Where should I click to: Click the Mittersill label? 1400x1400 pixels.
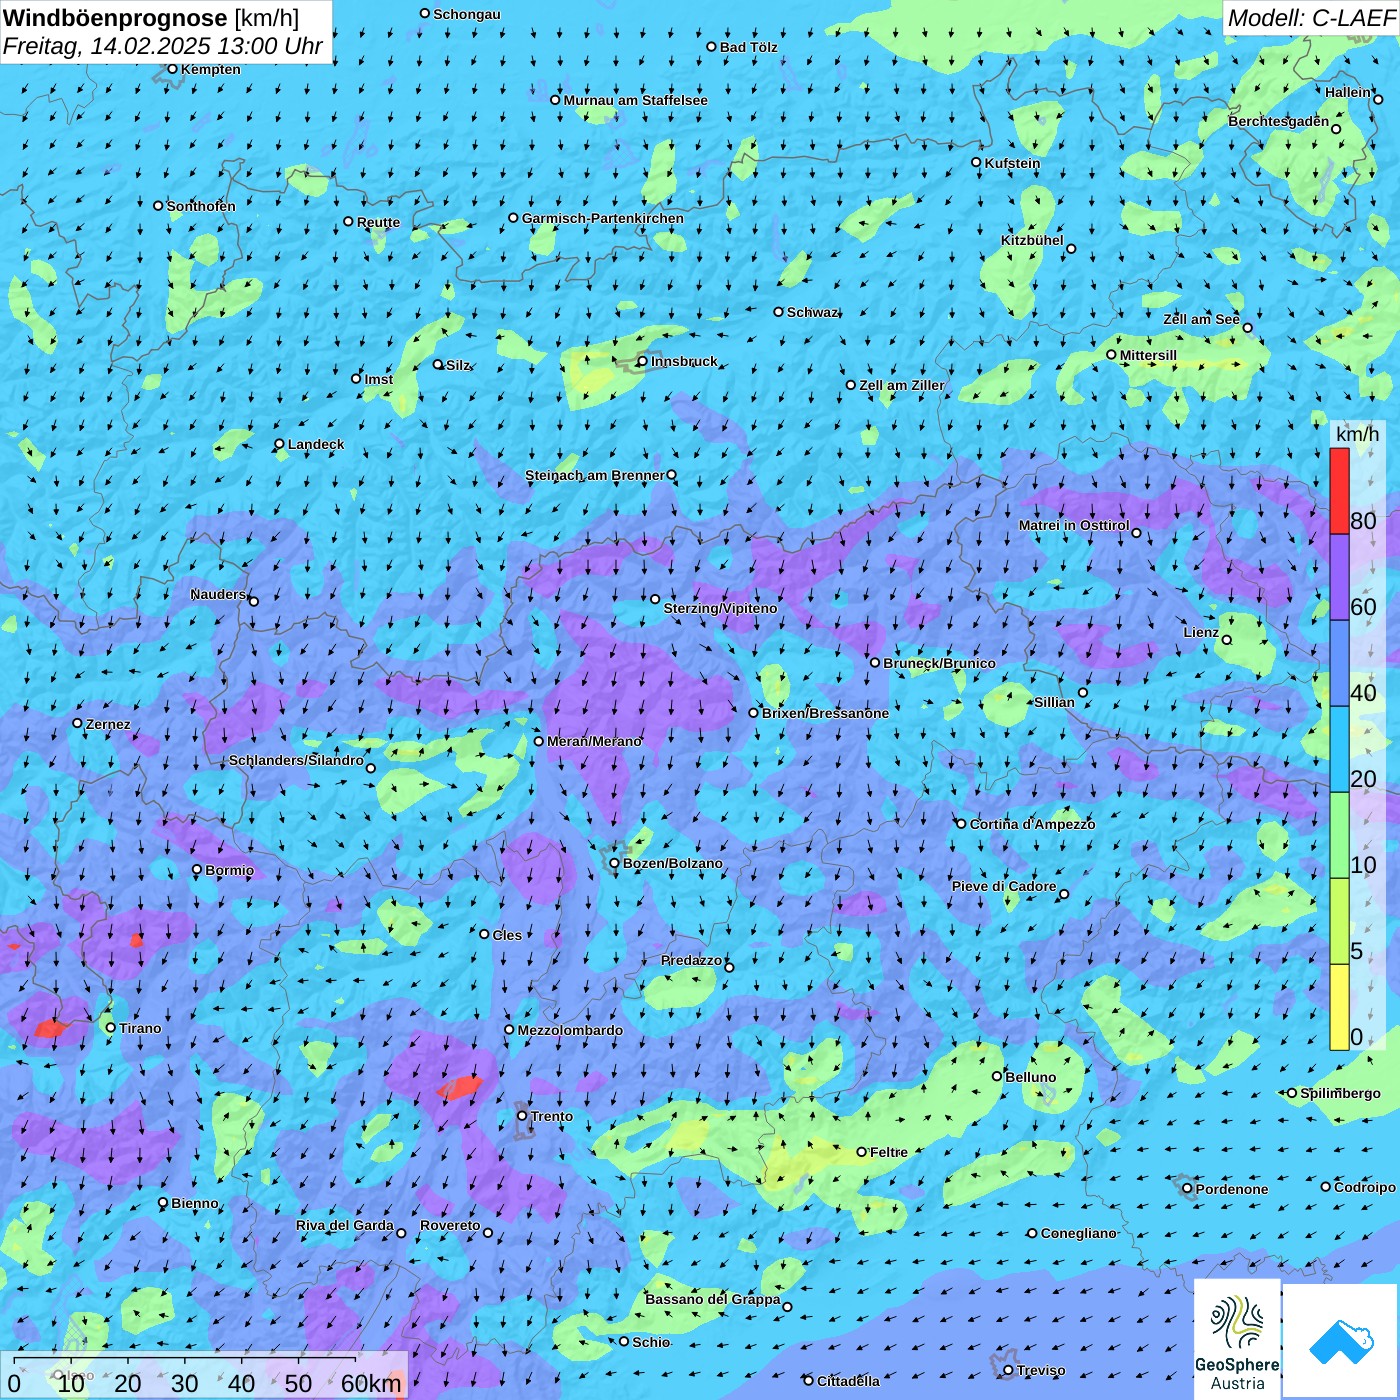tap(1149, 355)
